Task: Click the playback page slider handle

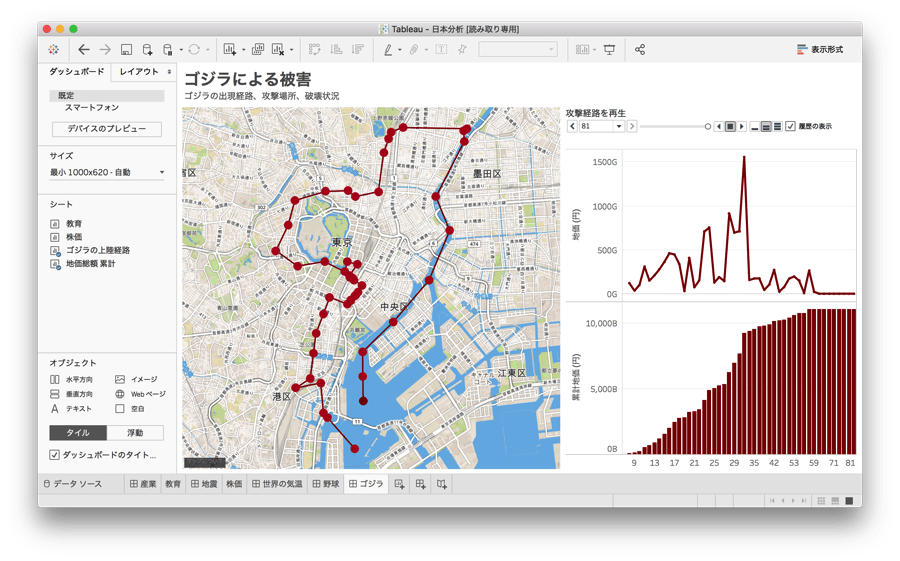Action: (x=708, y=127)
